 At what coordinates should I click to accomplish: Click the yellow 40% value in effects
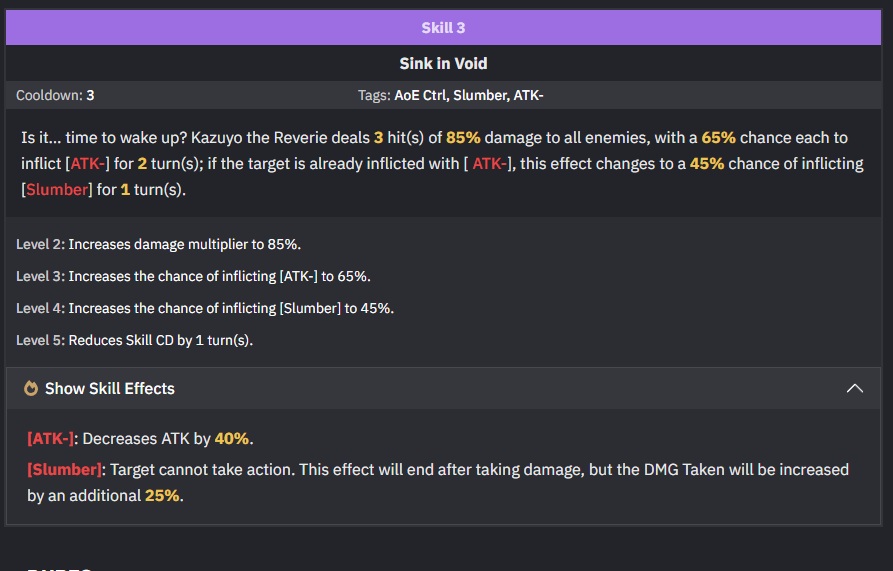(232, 439)
